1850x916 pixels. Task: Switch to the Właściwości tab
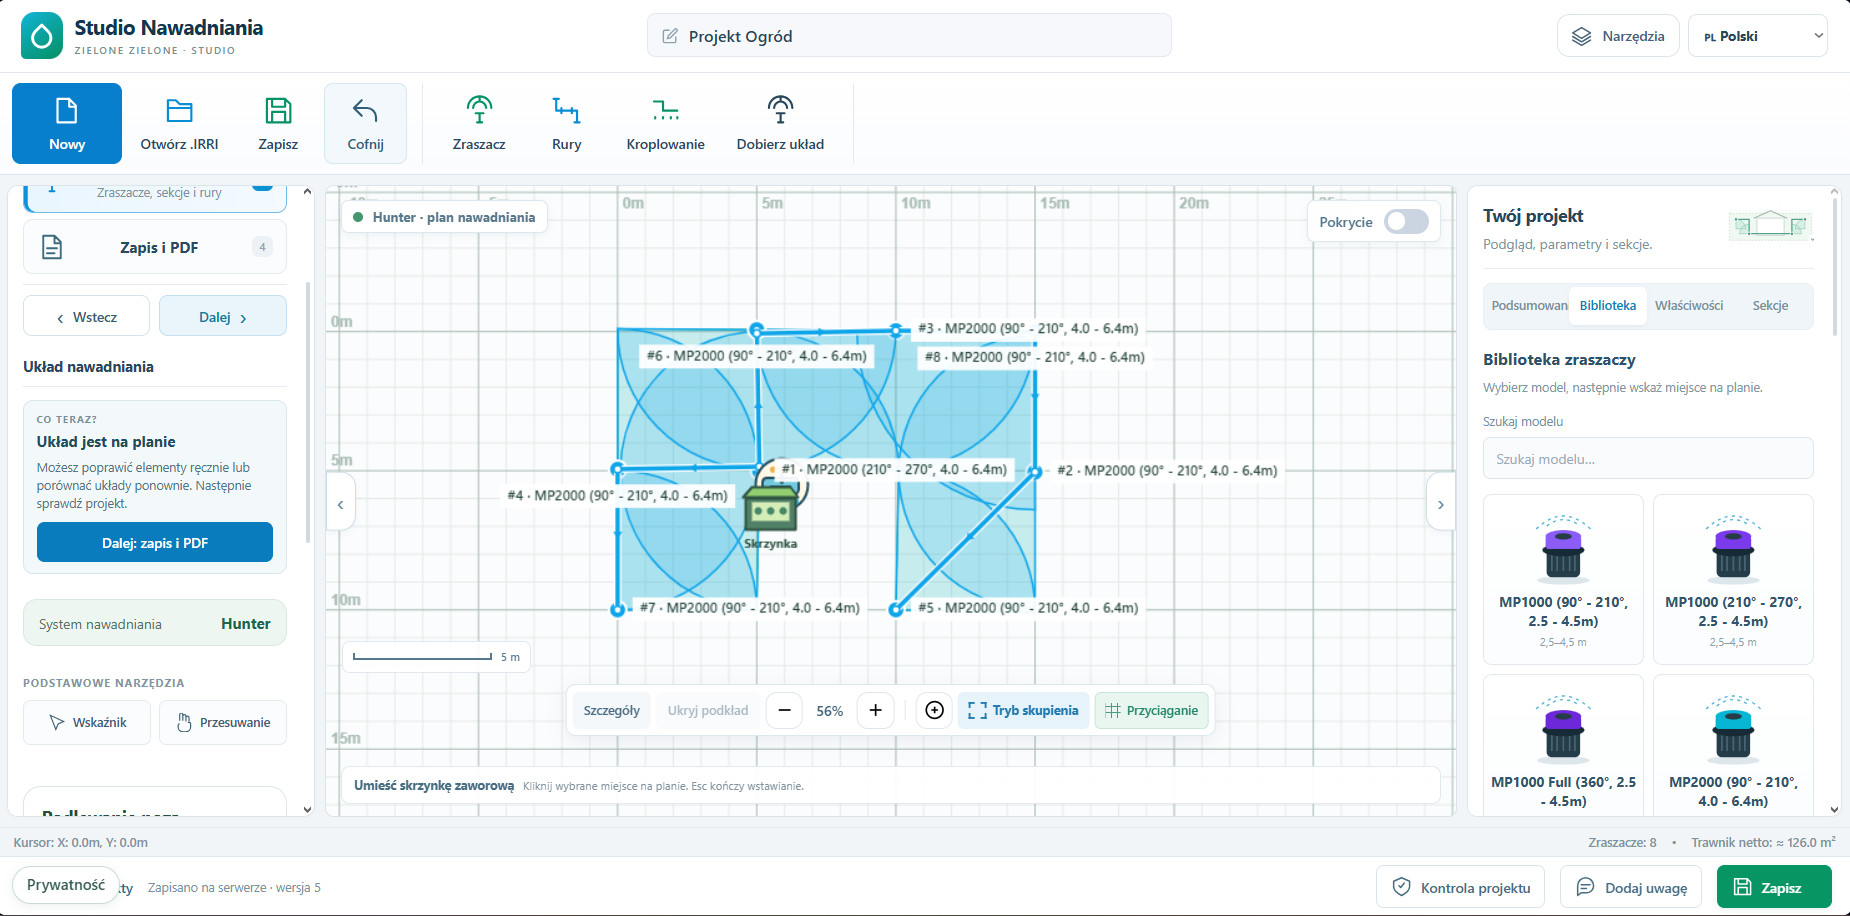click(x=1689, y=306)
